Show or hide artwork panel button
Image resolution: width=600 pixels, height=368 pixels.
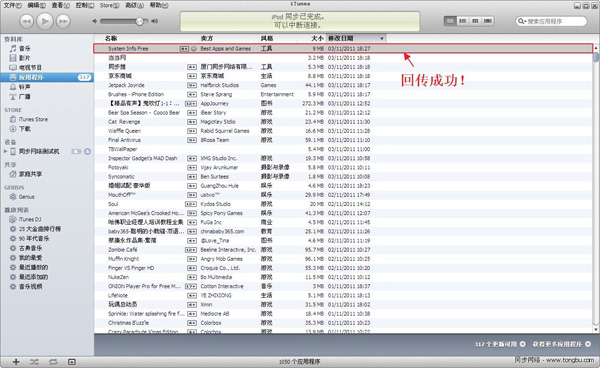[72, 361]
